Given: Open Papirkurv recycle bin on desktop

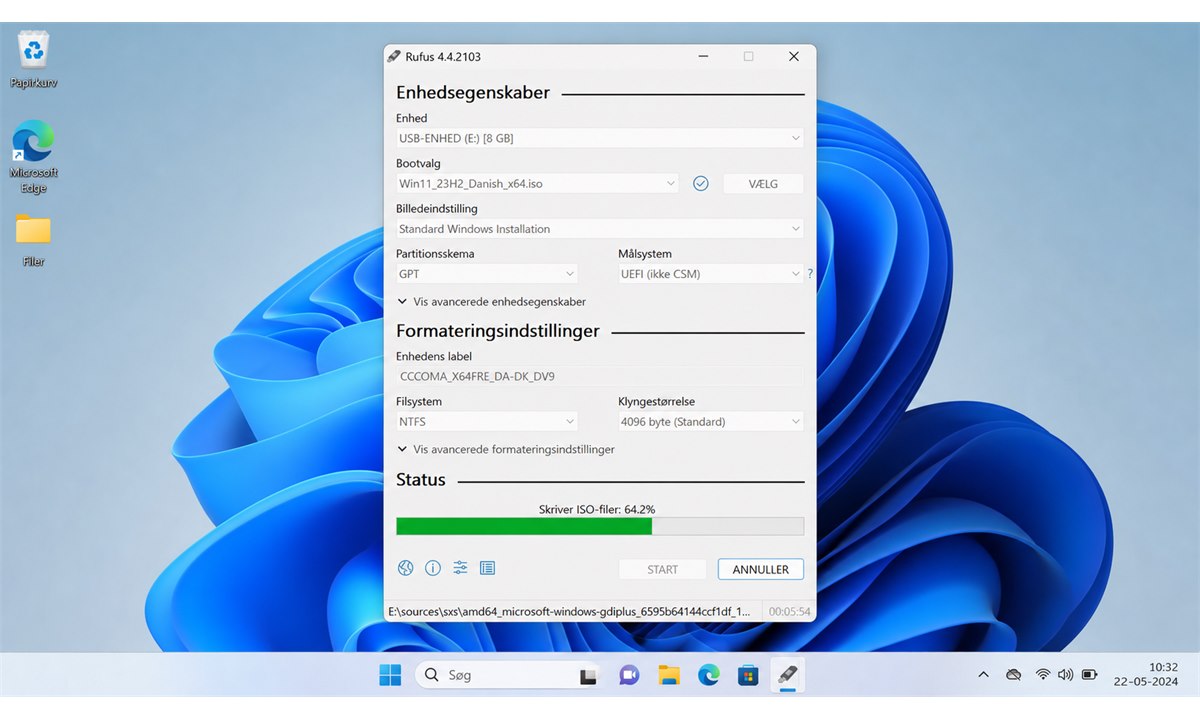Looking at the screenshot, I should pos(33,59).
